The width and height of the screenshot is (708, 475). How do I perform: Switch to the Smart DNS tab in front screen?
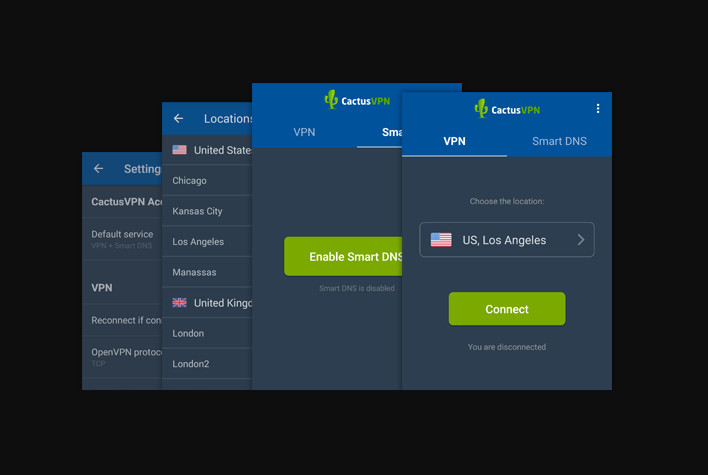click(559, 141)
